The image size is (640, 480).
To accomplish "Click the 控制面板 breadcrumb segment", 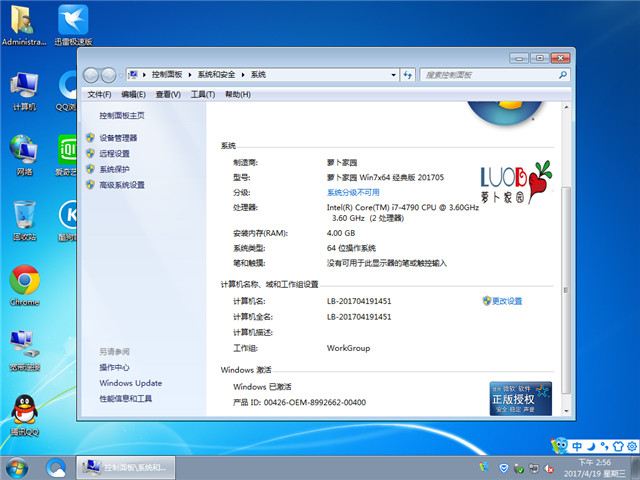I will (x=167, y=75).
